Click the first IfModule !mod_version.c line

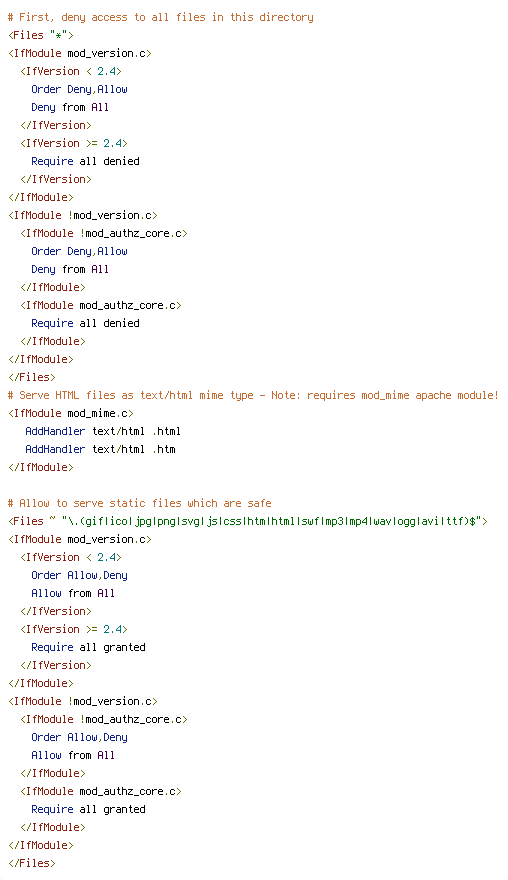(83, 215)
